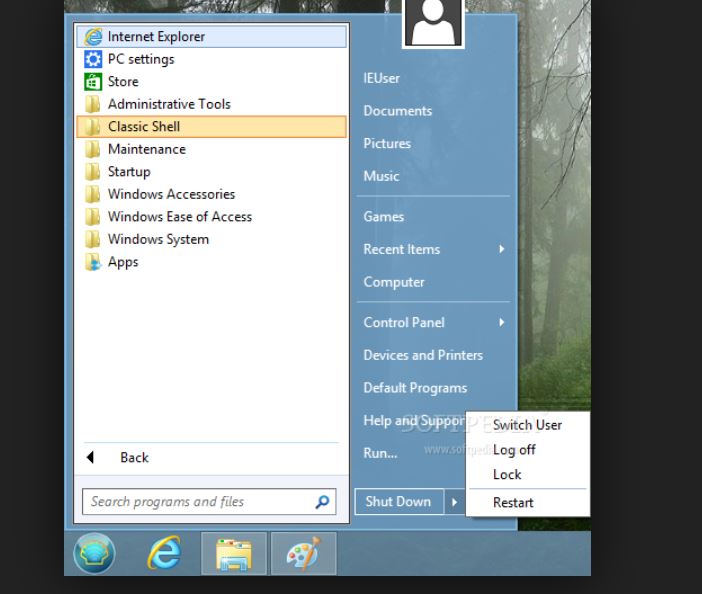Open Devices and Printers
Screen dimensions: 702x594
pyautogui.click(x=423, y=355)
